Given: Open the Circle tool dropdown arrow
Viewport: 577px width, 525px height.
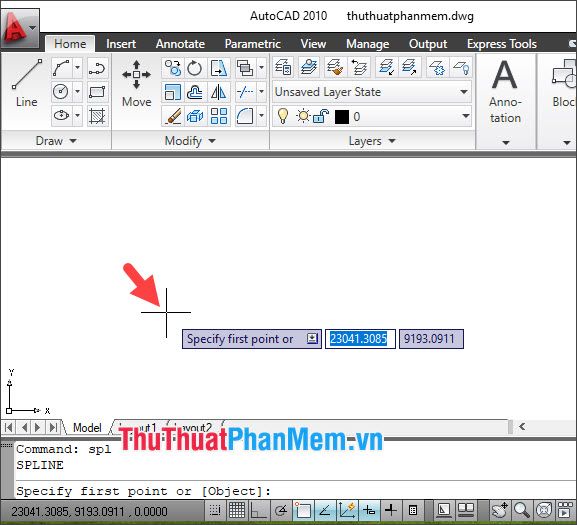Looking at the screenshot, I should 78,92.
